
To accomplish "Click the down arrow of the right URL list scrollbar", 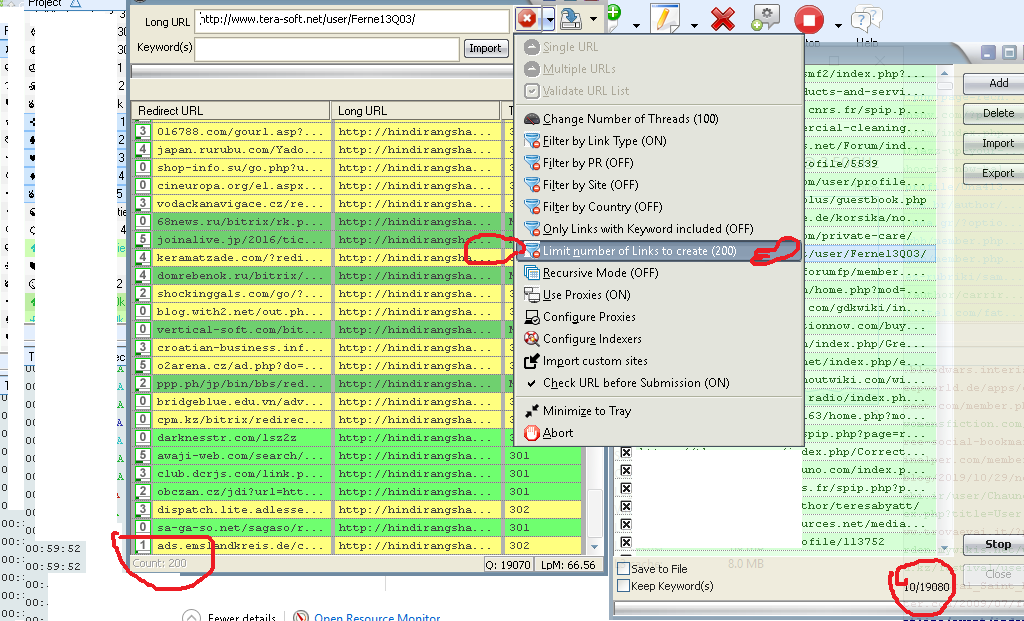I will [945, 548].
